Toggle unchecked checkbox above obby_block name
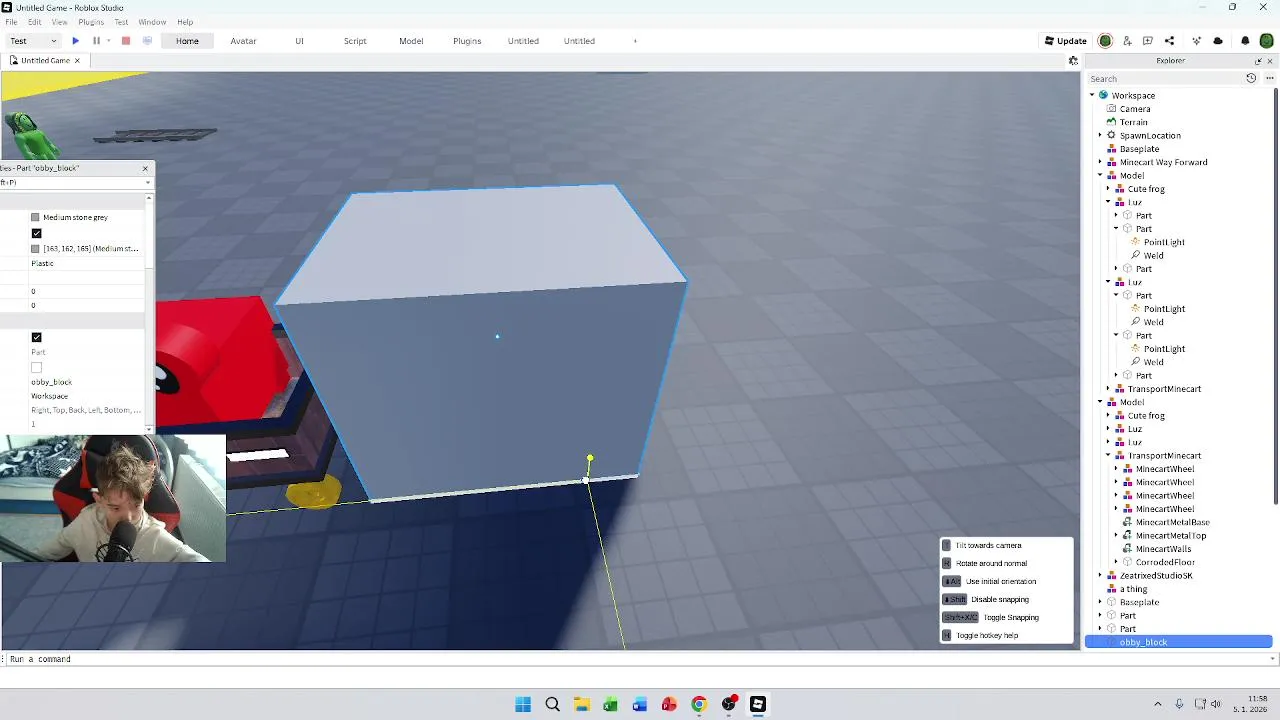The image size is (1280, 720). [37, 367]
